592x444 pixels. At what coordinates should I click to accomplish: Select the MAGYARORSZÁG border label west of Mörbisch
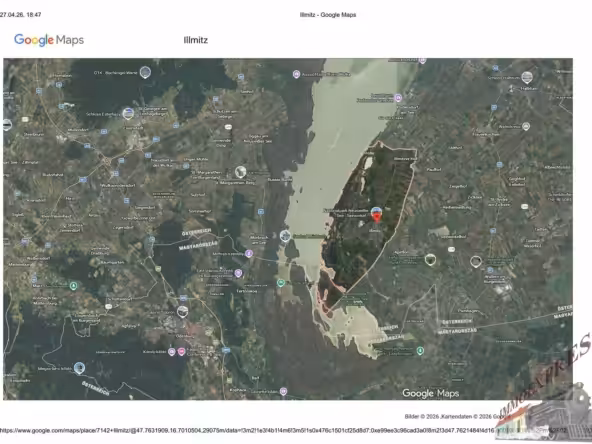point(198,245)
